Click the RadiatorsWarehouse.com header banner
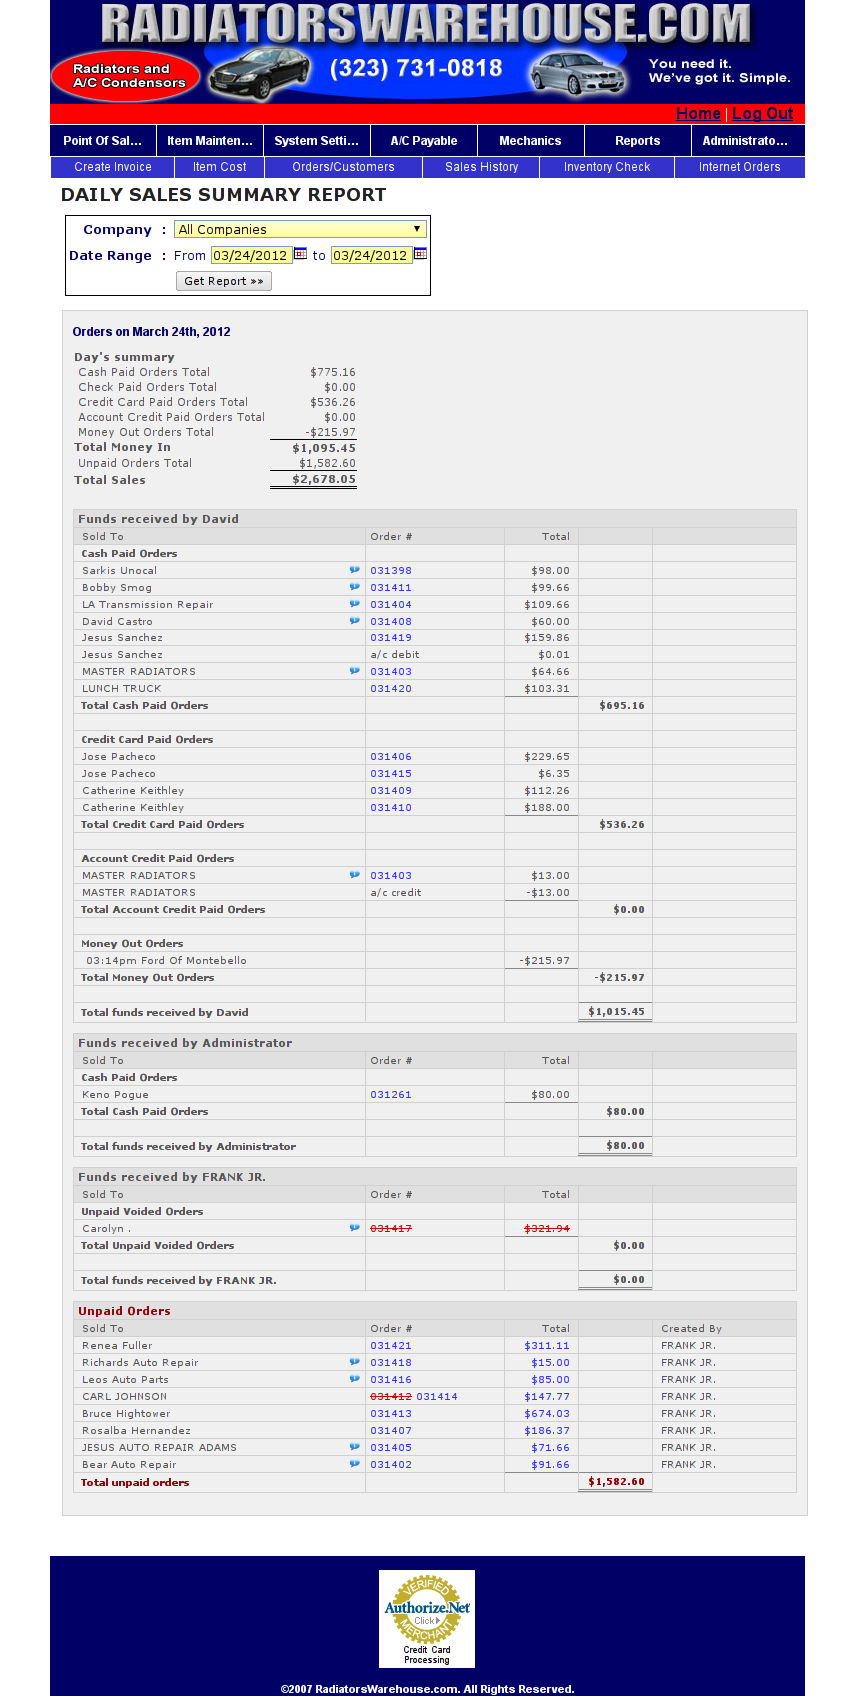 point(427,52)
